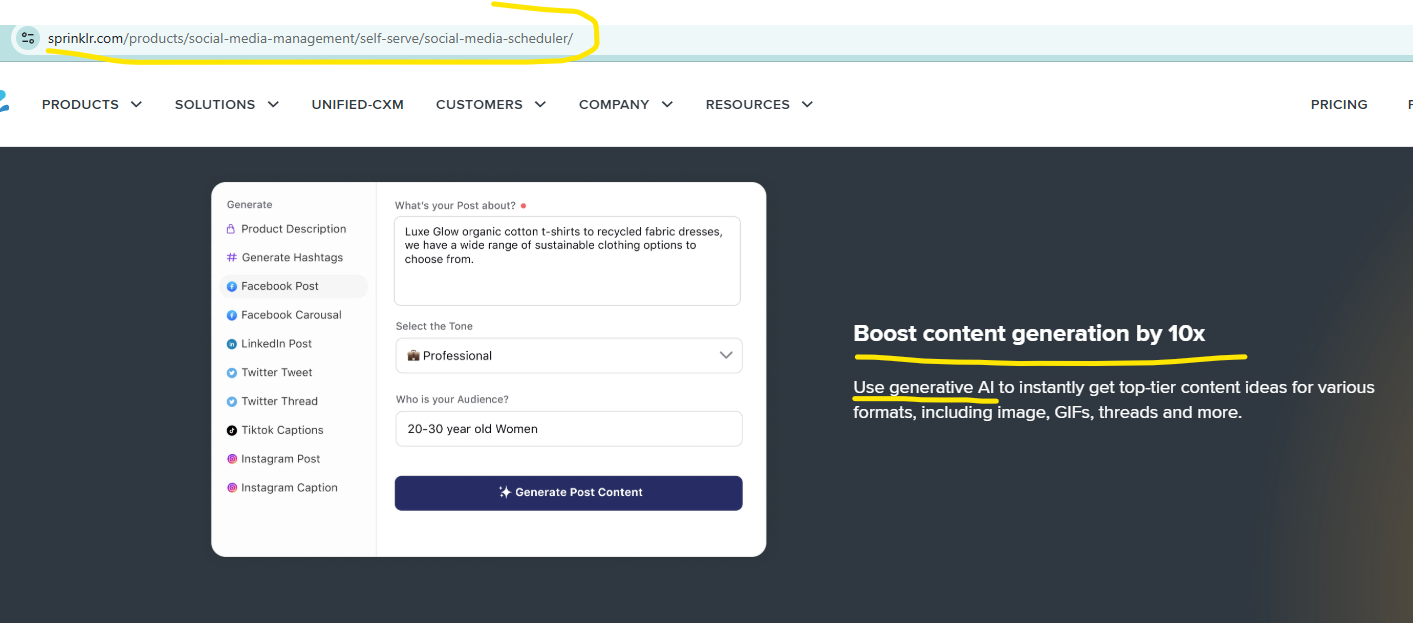Viewport: 1413px width, 623px height.
Task: Select Facebook Carousal option
Action: (x=293, y=315)
